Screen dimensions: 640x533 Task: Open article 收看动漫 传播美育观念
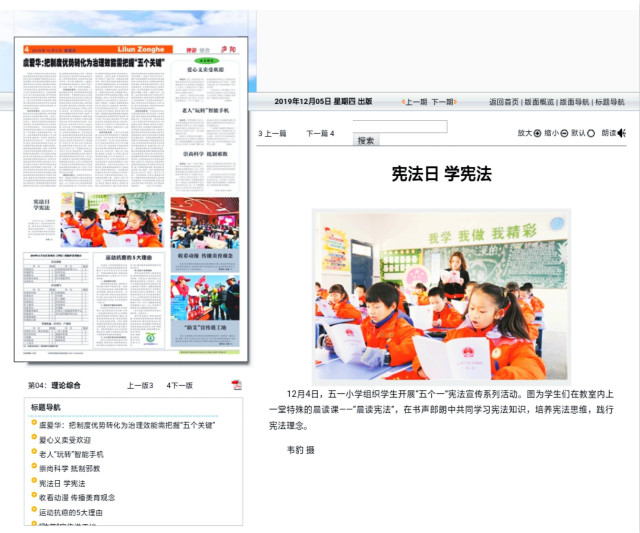pos(77,497)
